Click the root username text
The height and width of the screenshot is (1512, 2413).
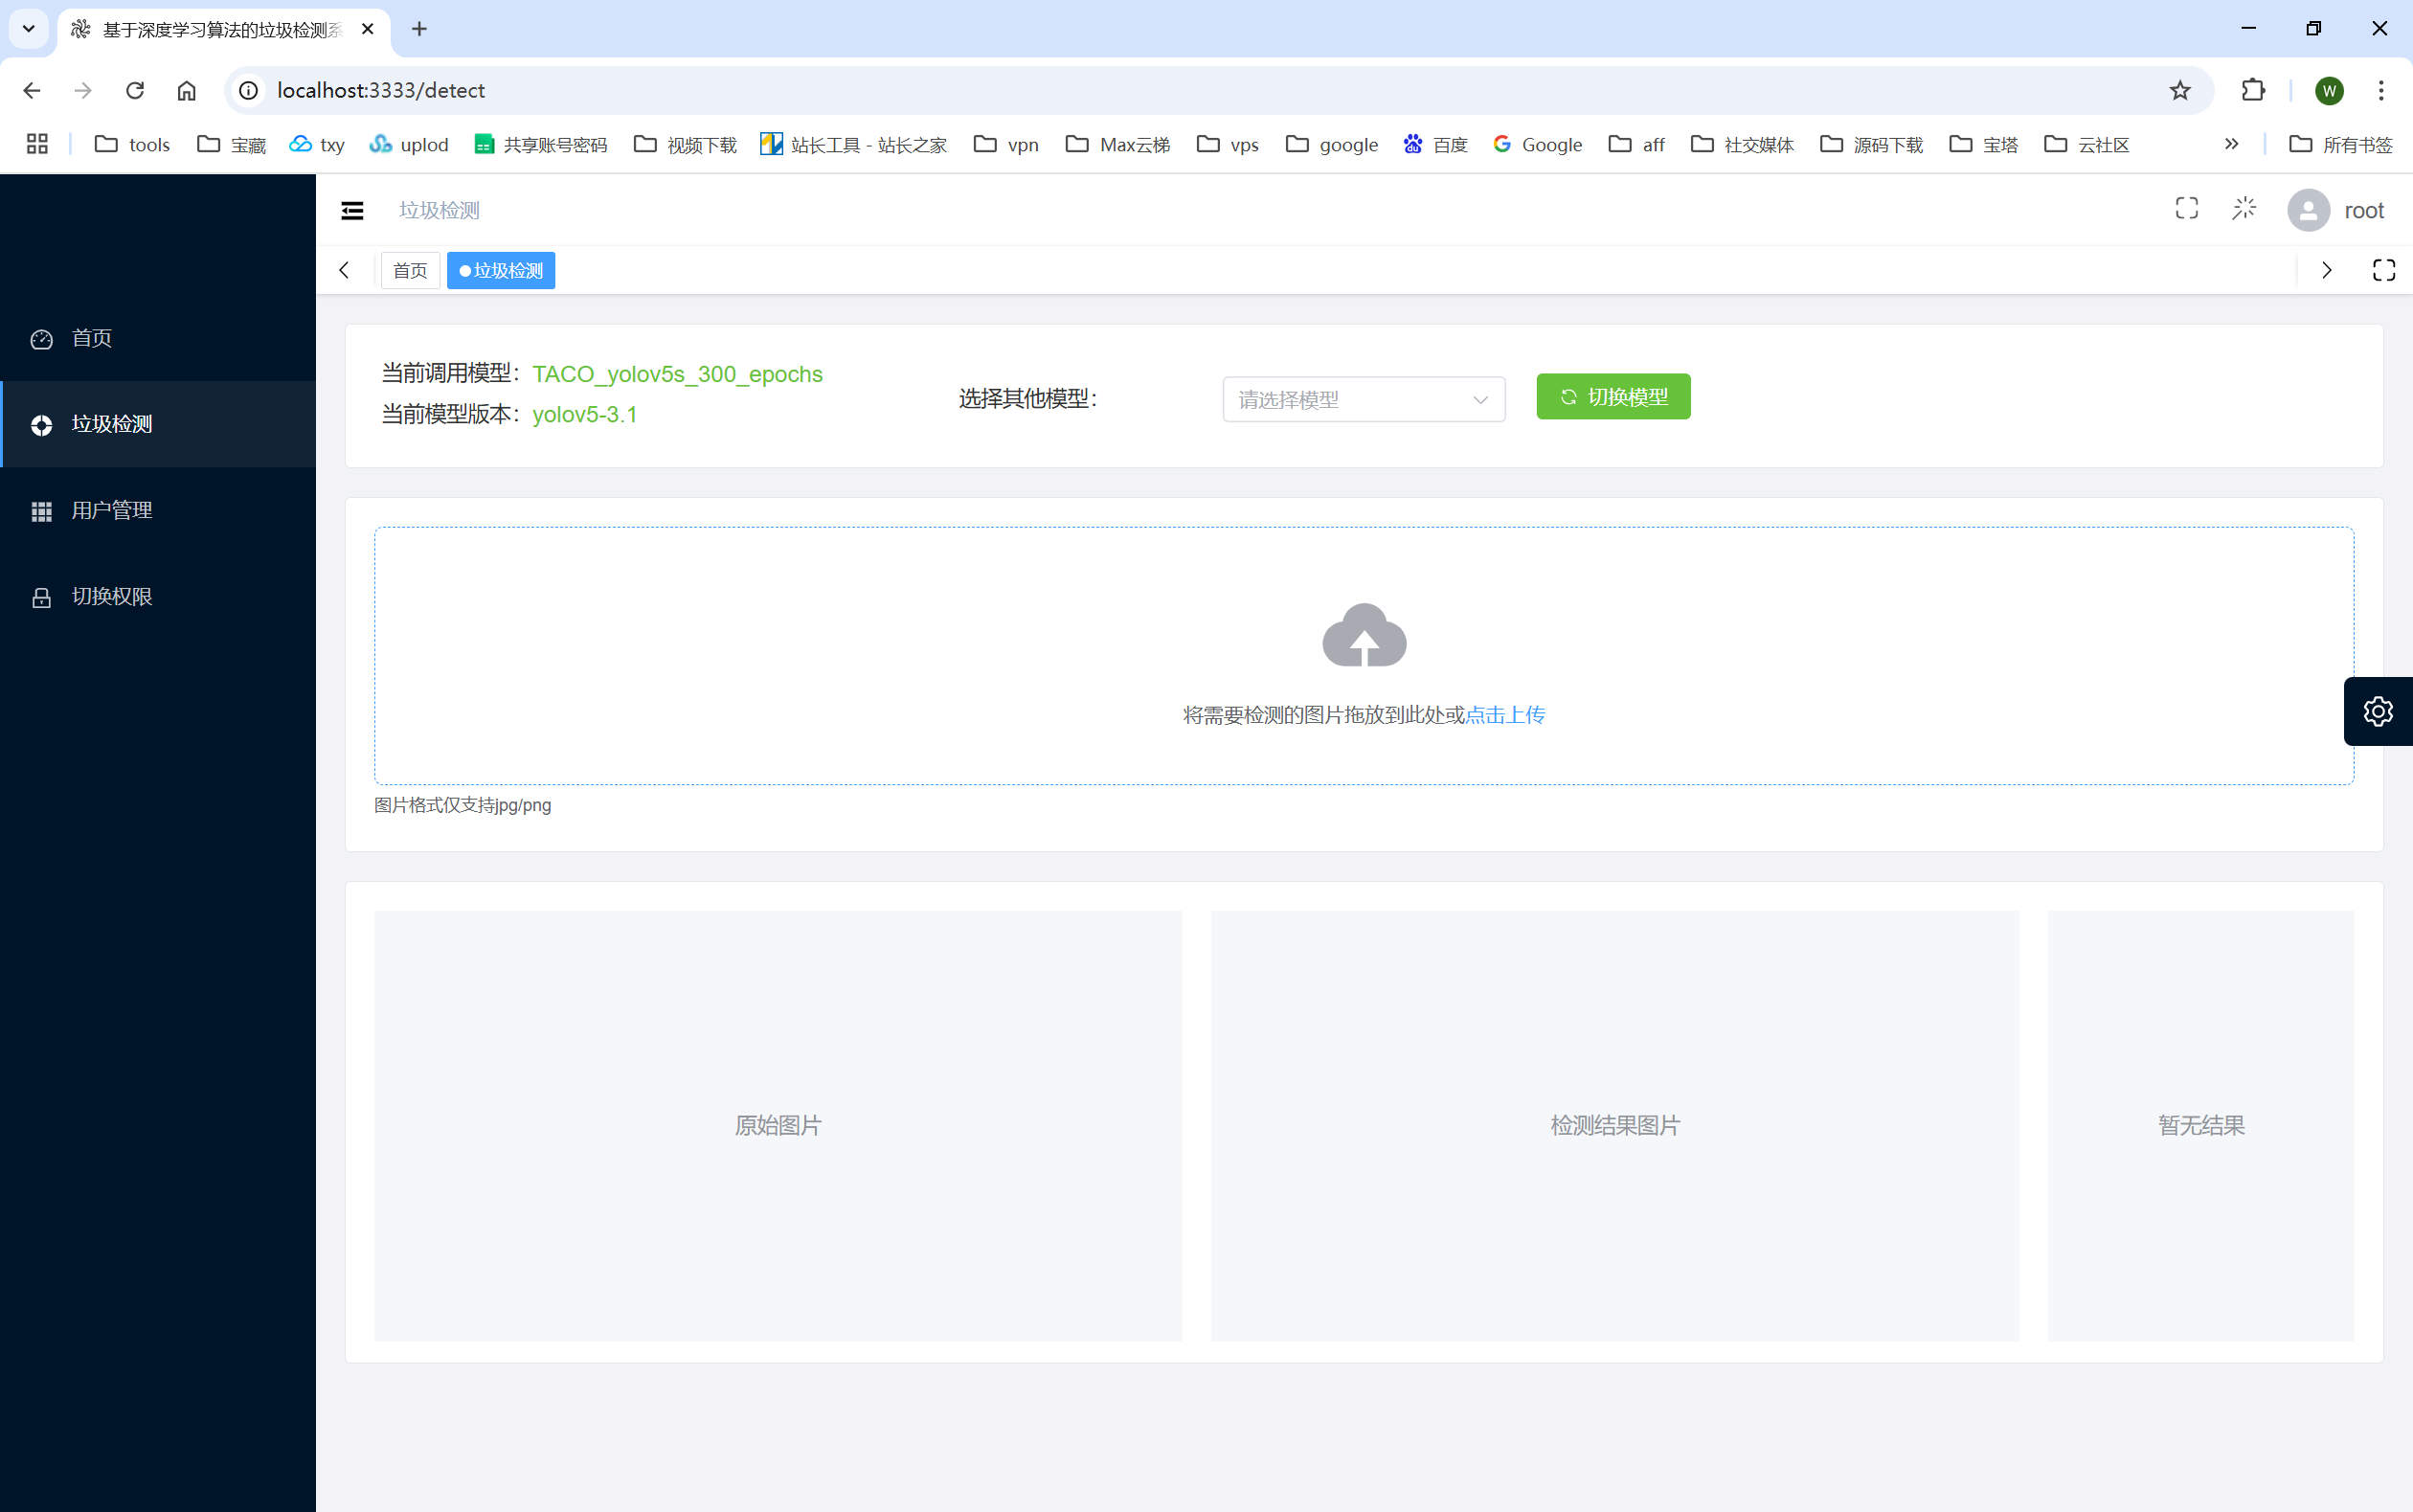tap(2364, 210)
